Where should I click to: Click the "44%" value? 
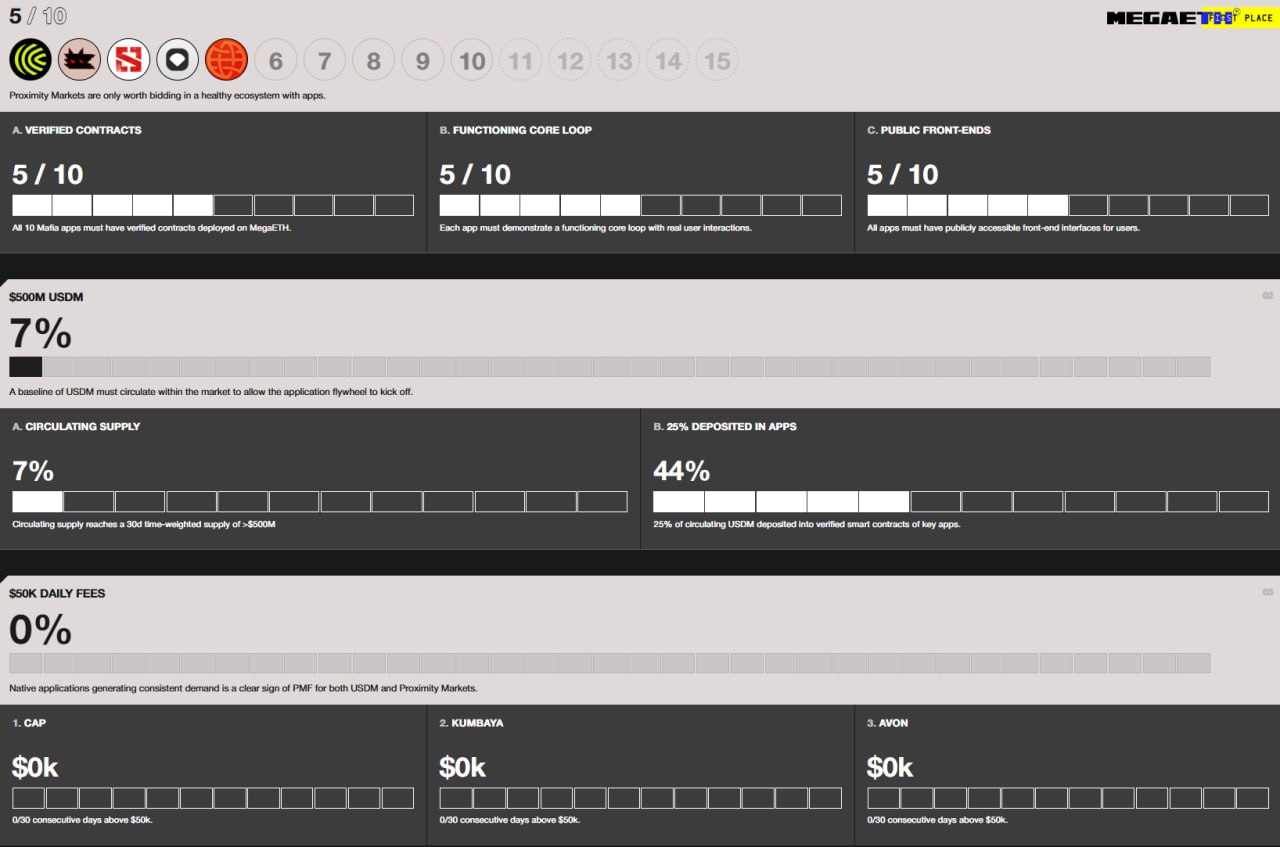pos(682,470)
